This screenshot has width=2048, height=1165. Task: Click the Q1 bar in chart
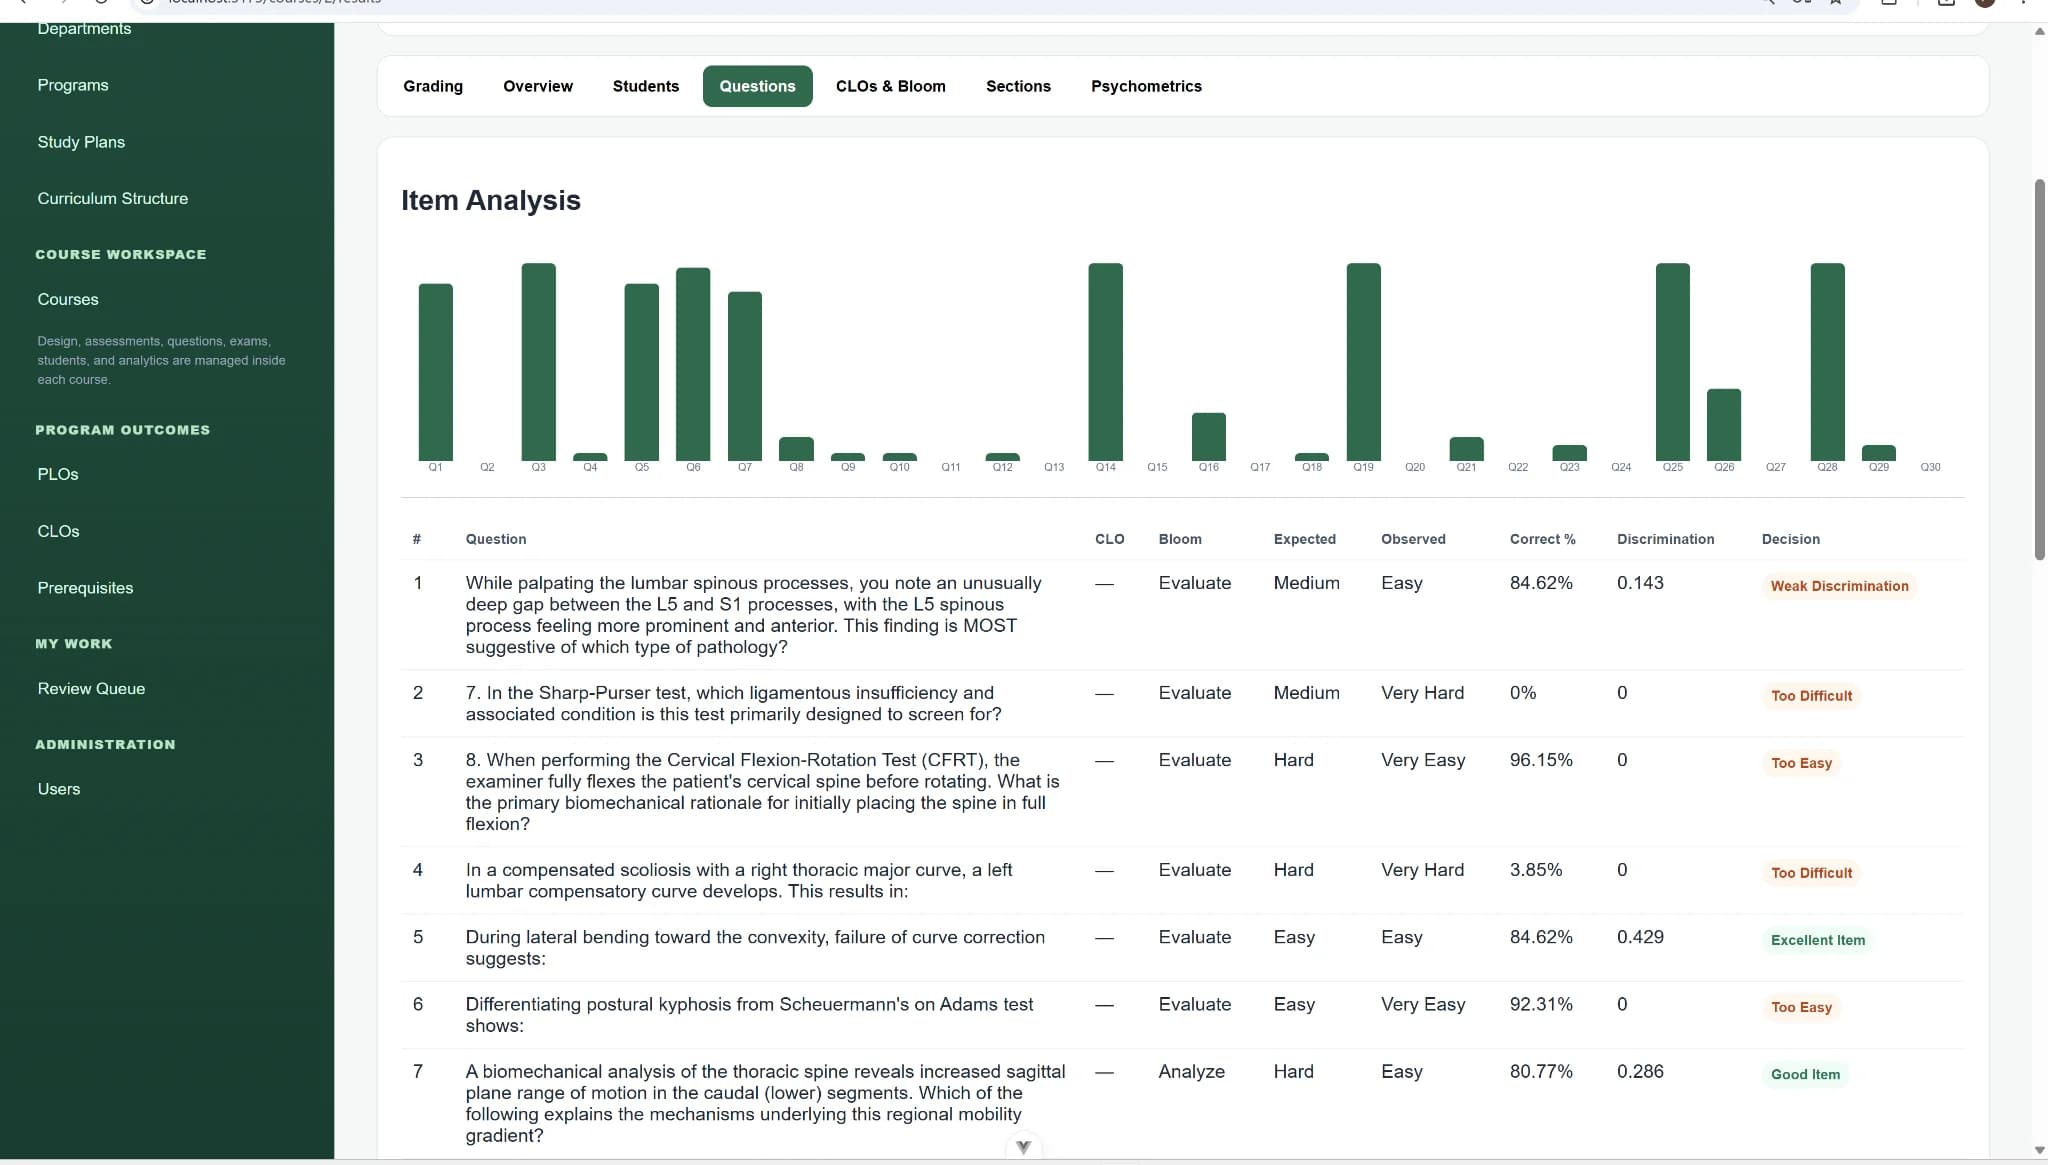[x=435, y=372]
